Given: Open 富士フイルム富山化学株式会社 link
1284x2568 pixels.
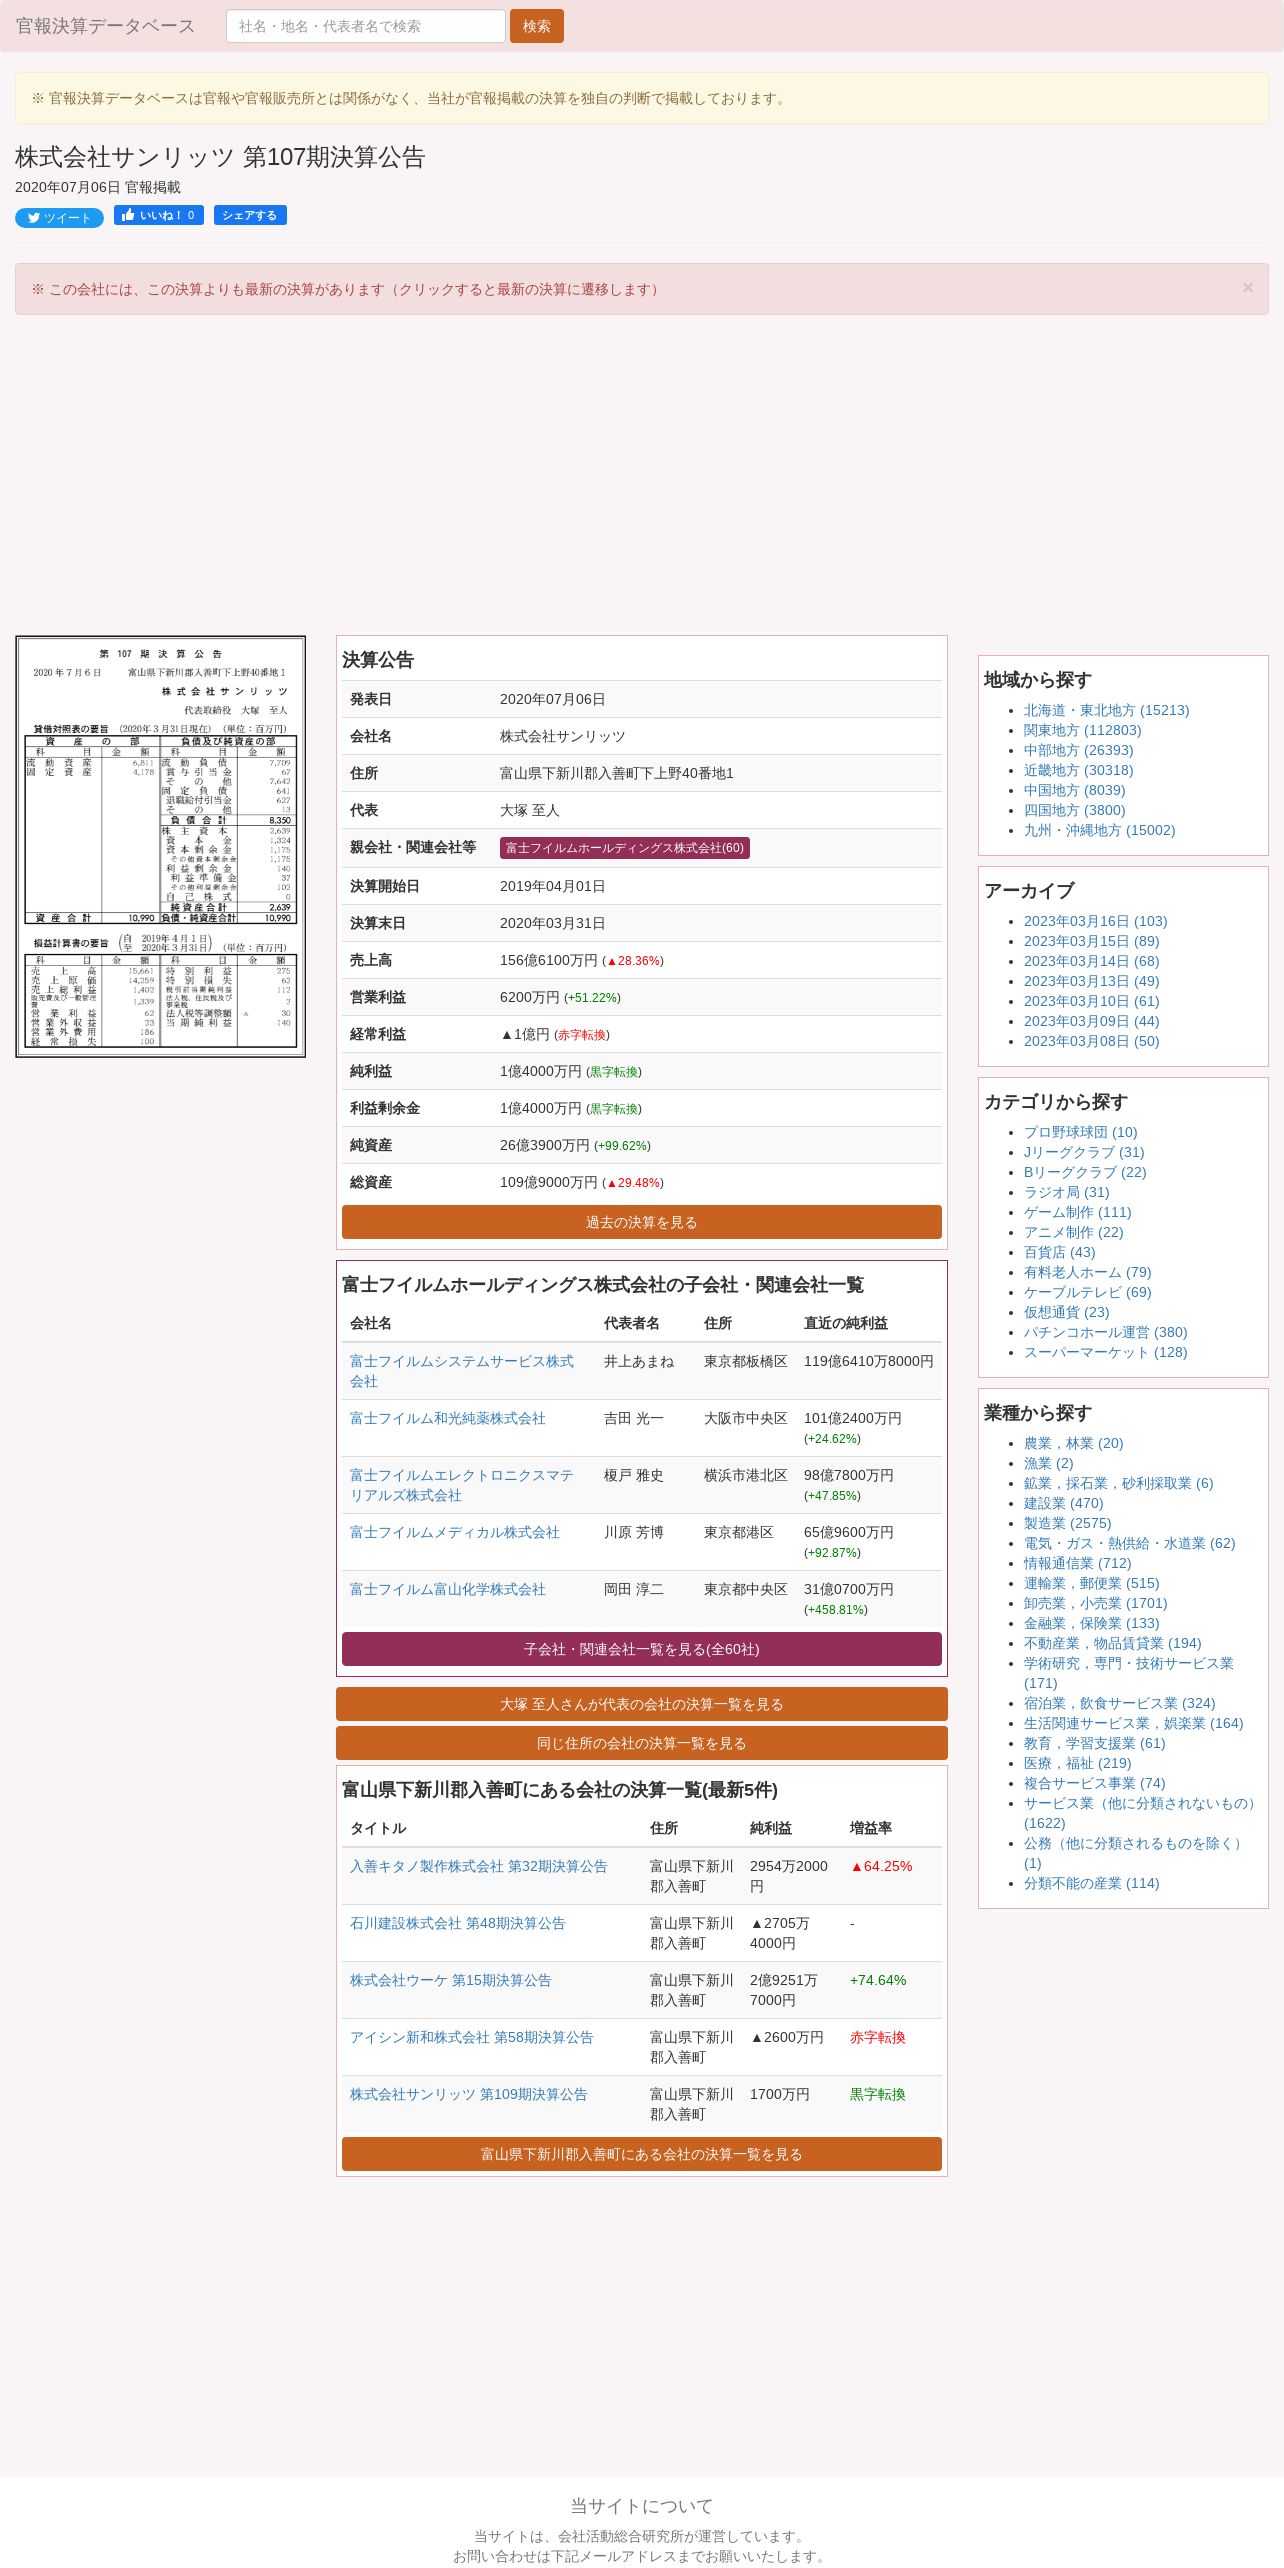Looking at the screenshot, I should 447,1589.
